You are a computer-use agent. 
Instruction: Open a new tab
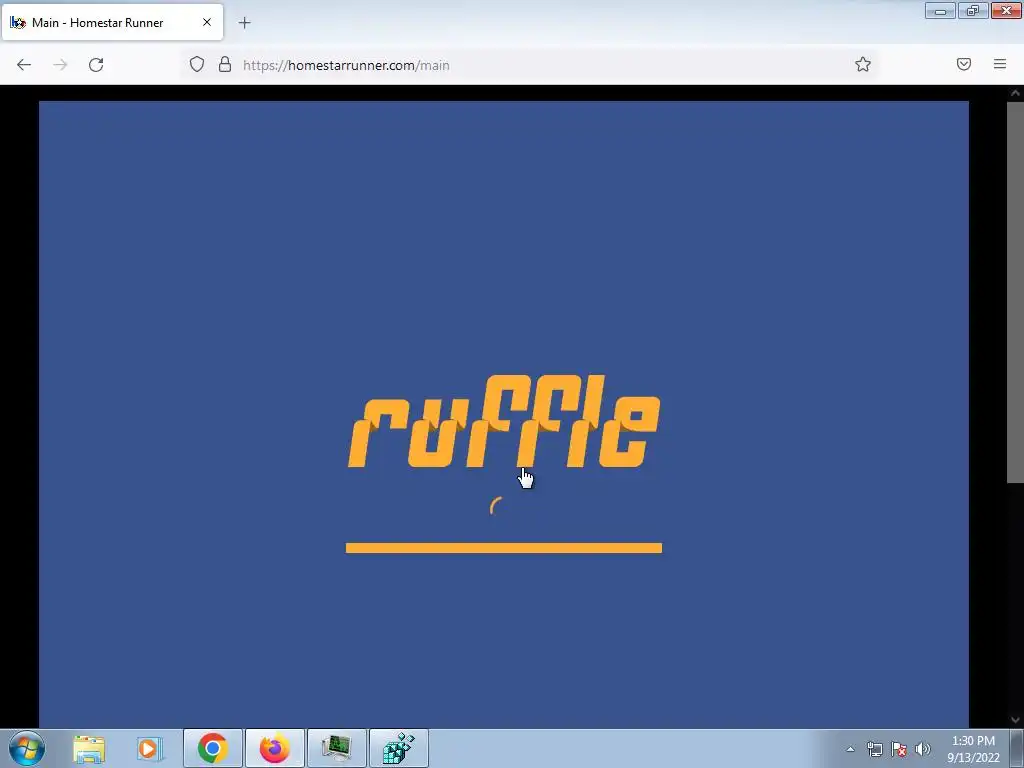pyautogui.click(x=244, y=23)
